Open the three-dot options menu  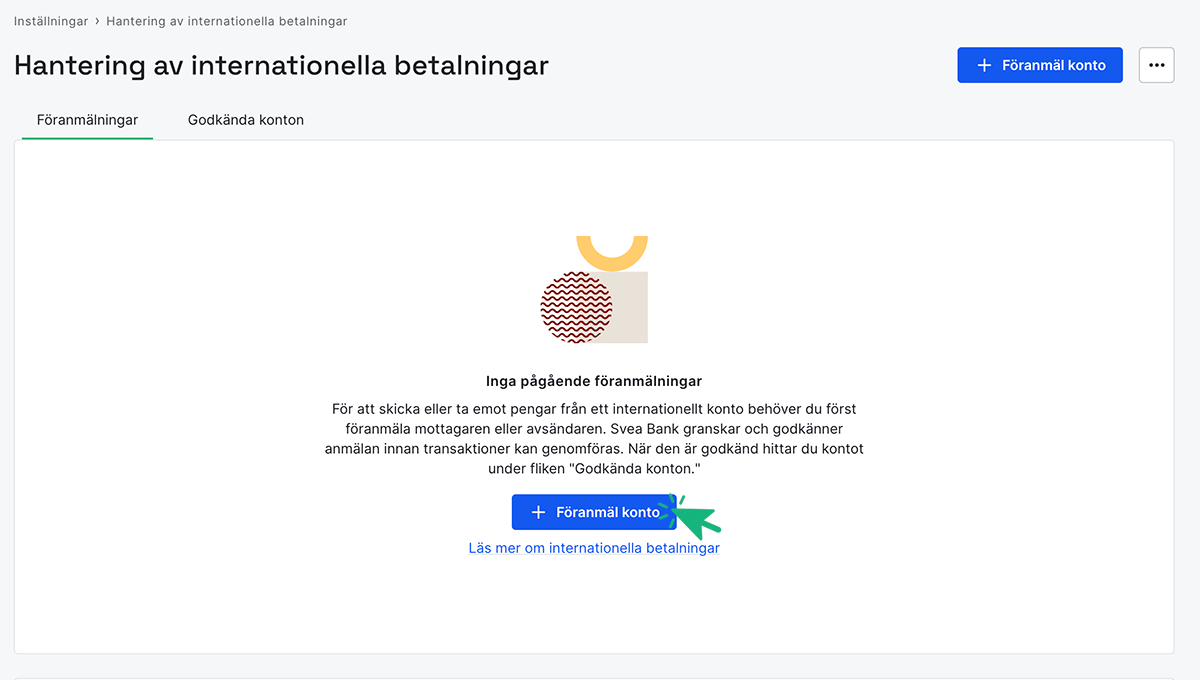coord(1156,64)
